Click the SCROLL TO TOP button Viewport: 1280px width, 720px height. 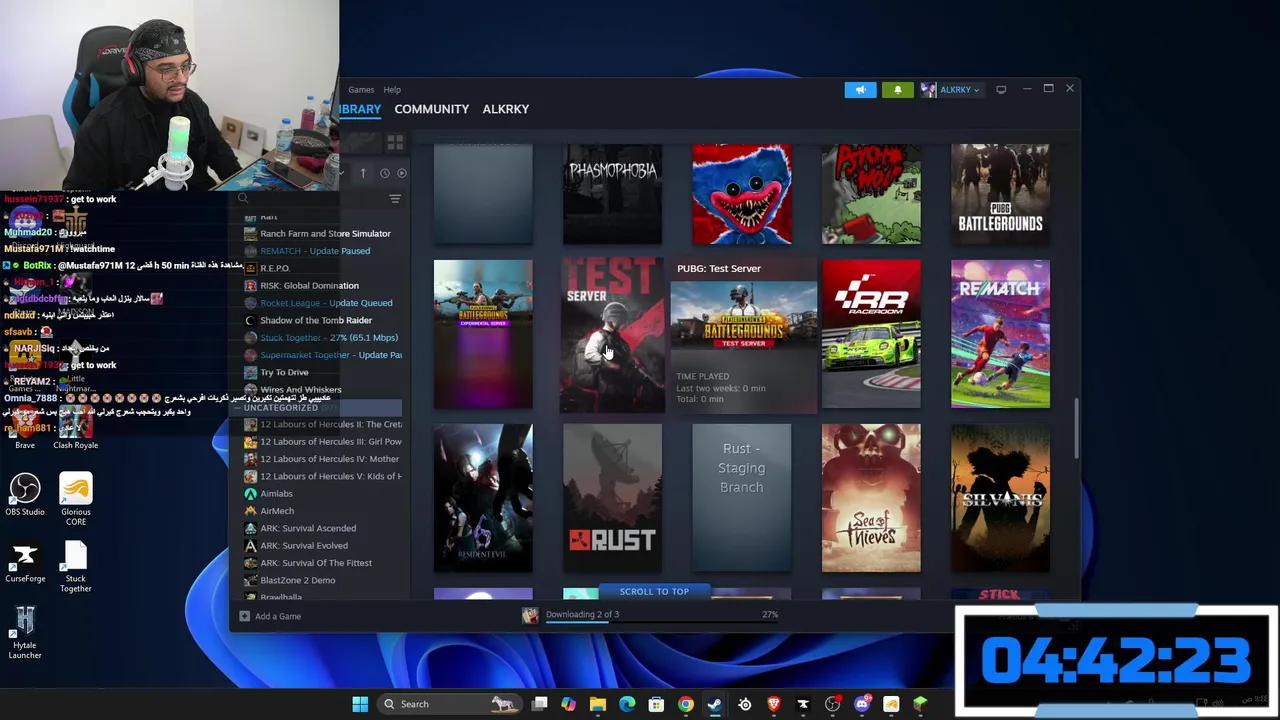pos(654,592)
